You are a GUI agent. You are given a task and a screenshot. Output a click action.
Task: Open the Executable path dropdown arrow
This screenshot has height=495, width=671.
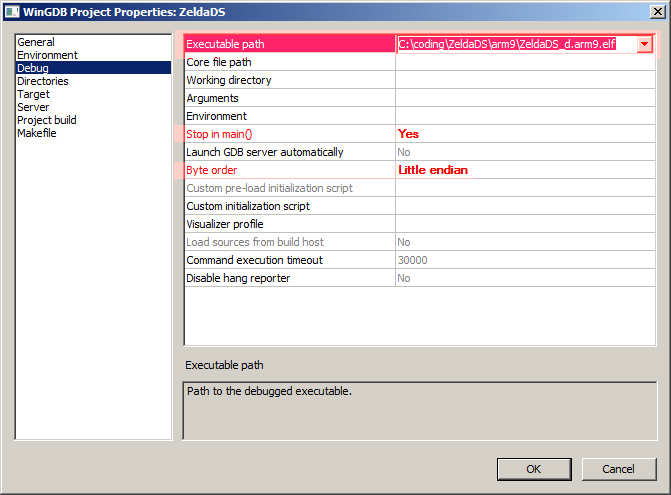pyautogui.click(x=644, y=44)
